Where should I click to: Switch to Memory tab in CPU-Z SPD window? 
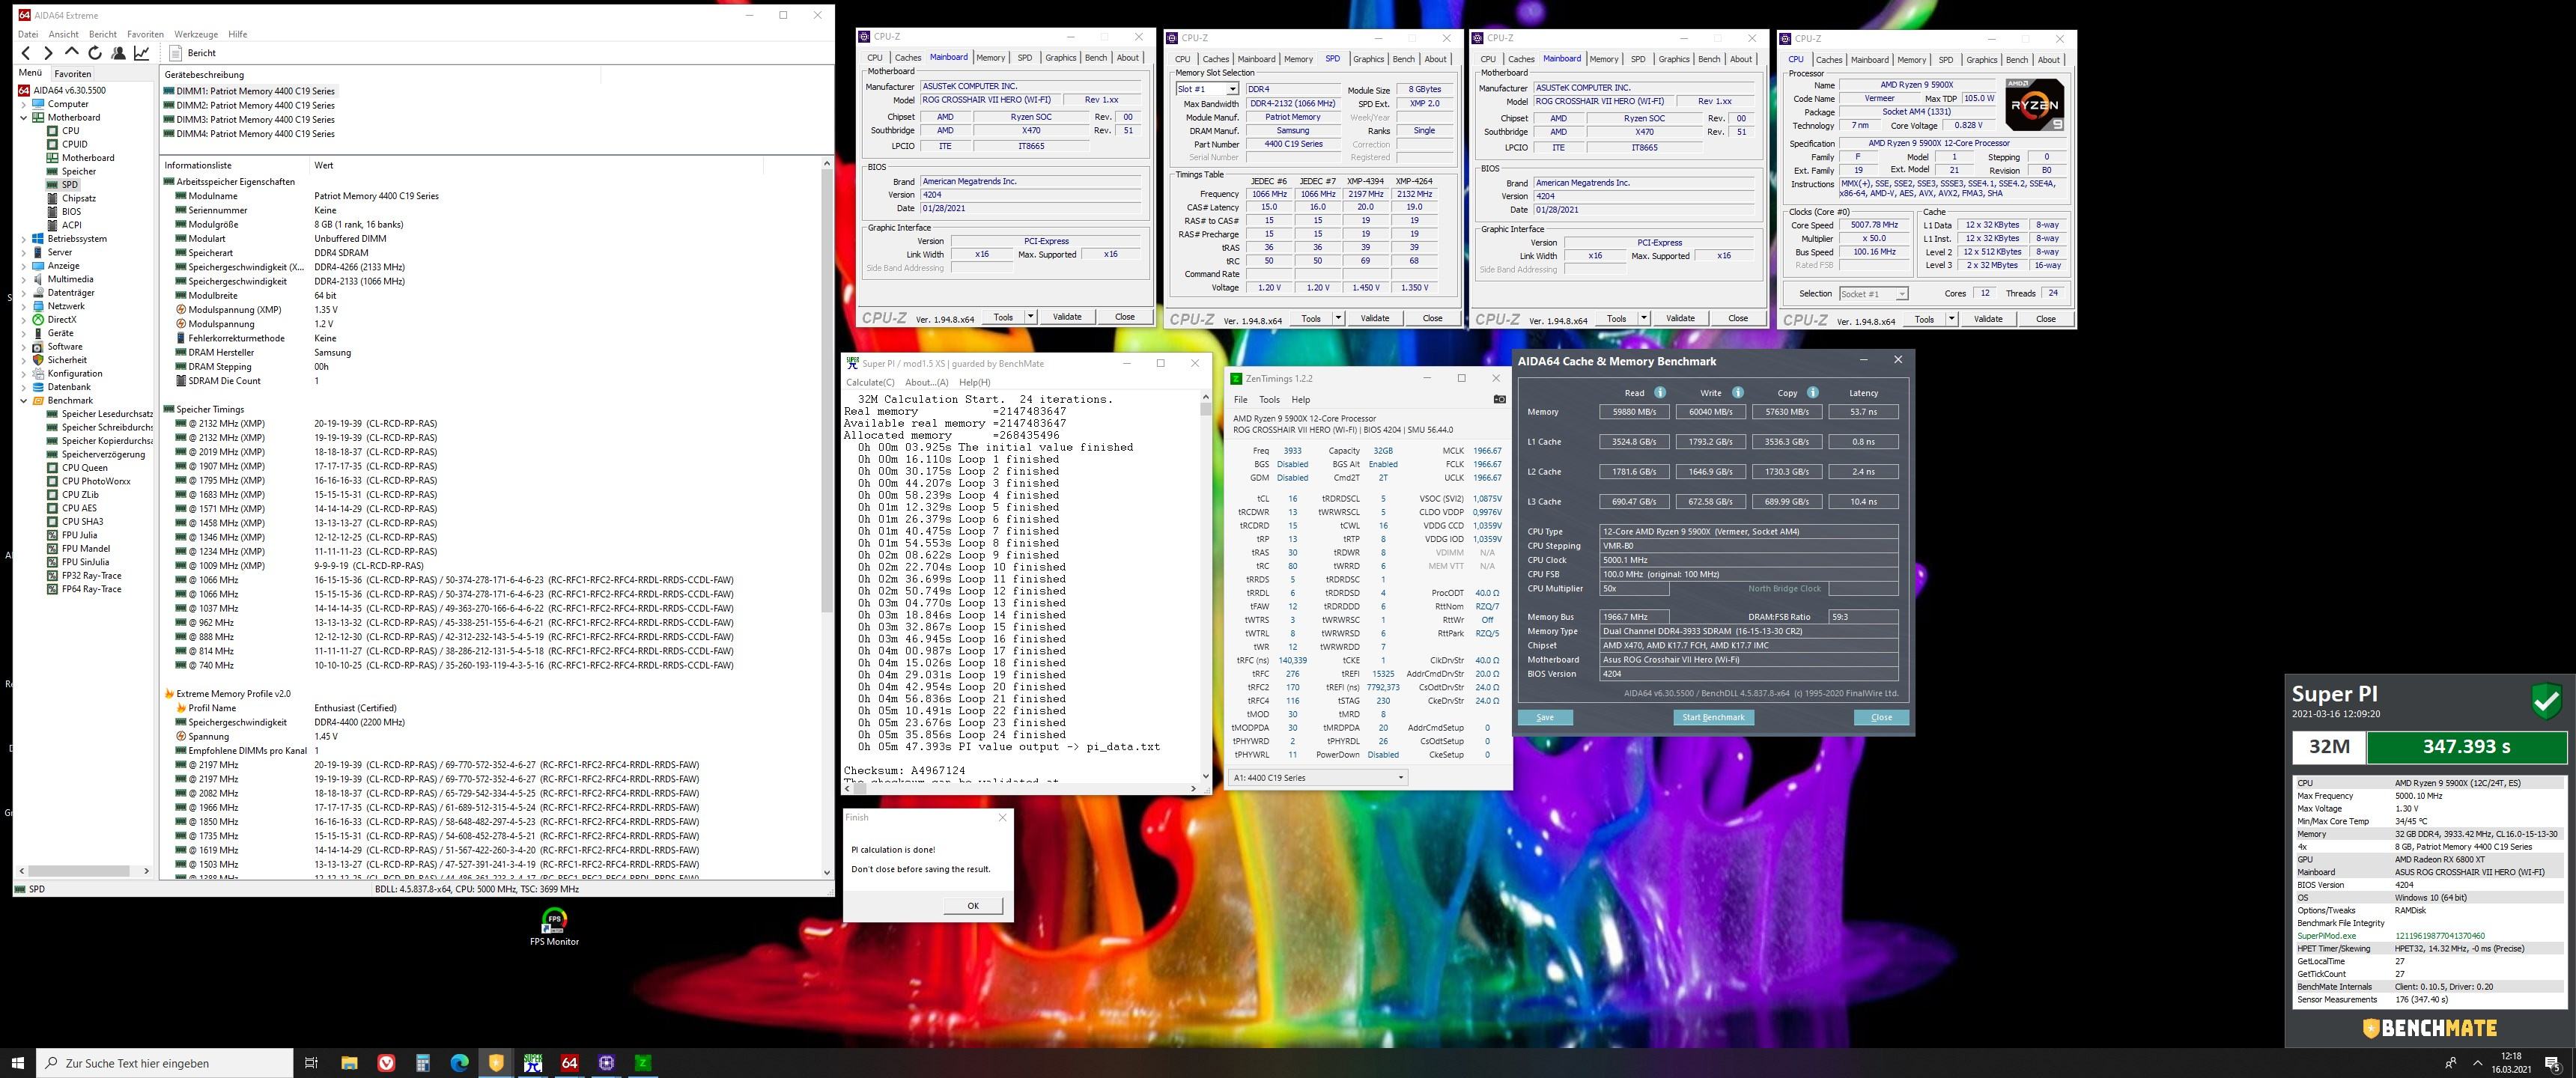coord(1298,59)
